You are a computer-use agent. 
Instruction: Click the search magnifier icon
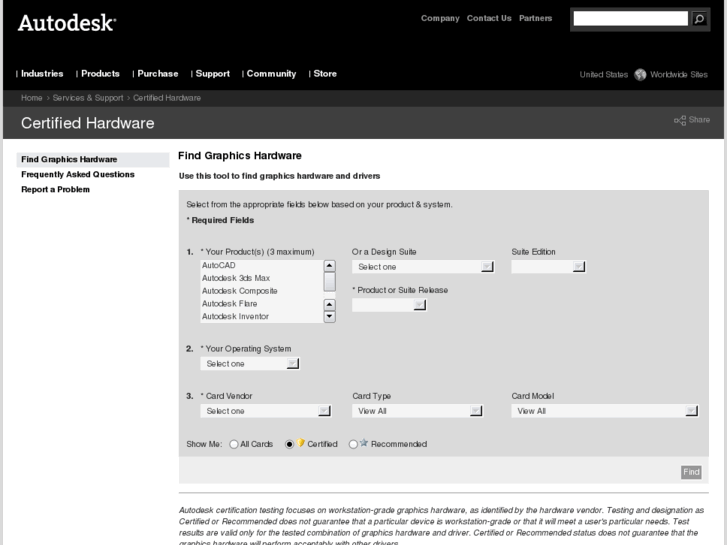[x=699, y=19]
